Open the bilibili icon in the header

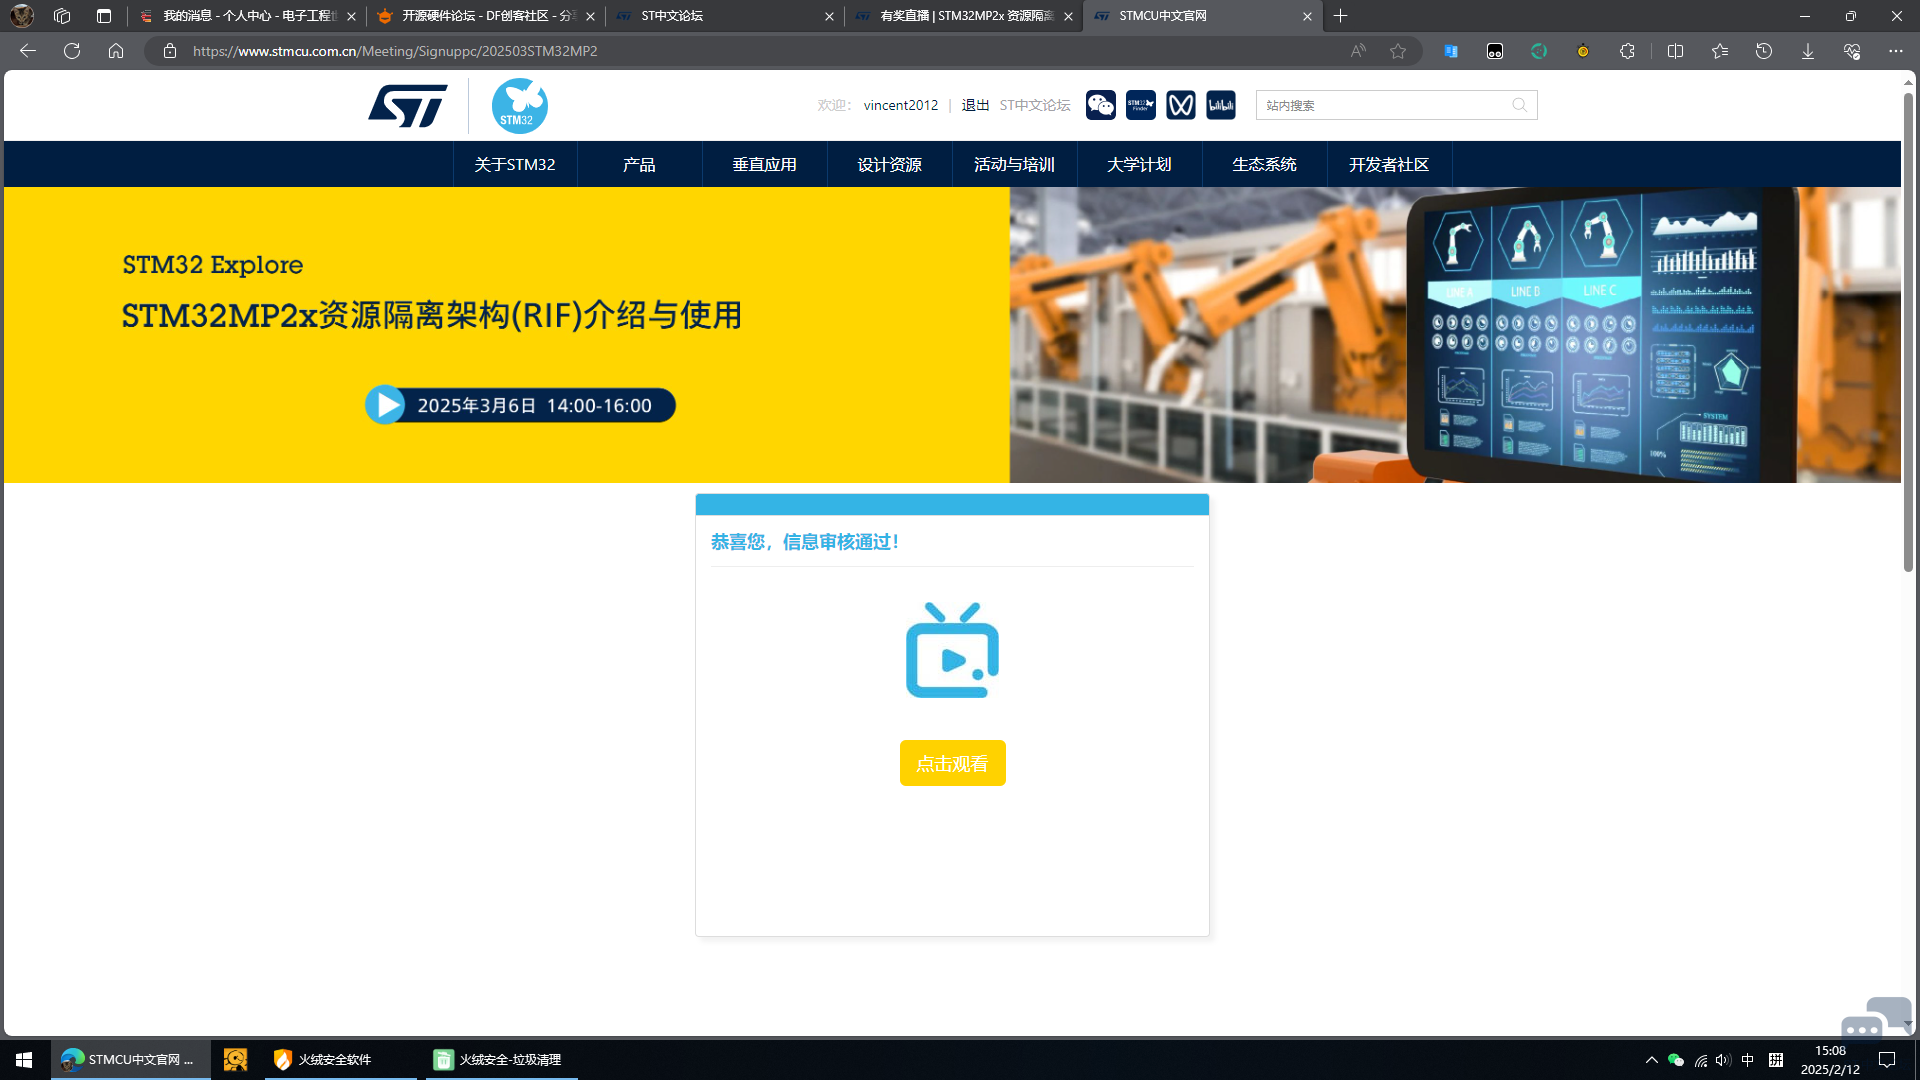pyautogui.click(x=1221, y=105)
